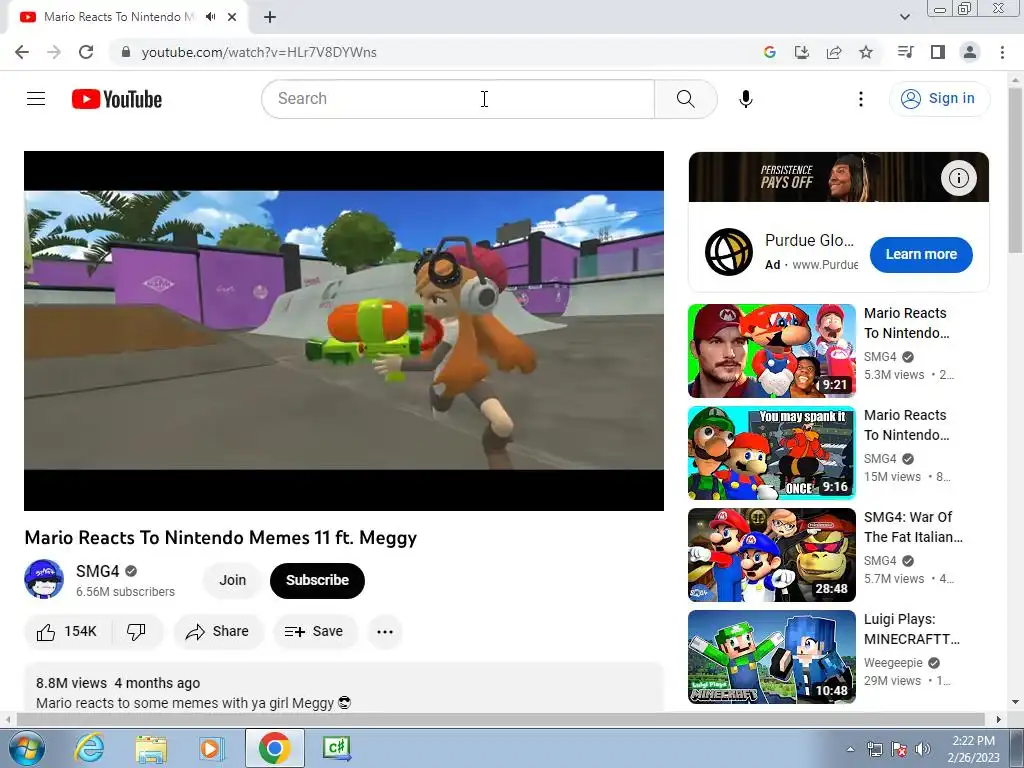This screenshot has width=1024, height=768.
Task: Go to YouTube home via logo
Action: coord(117,99)
